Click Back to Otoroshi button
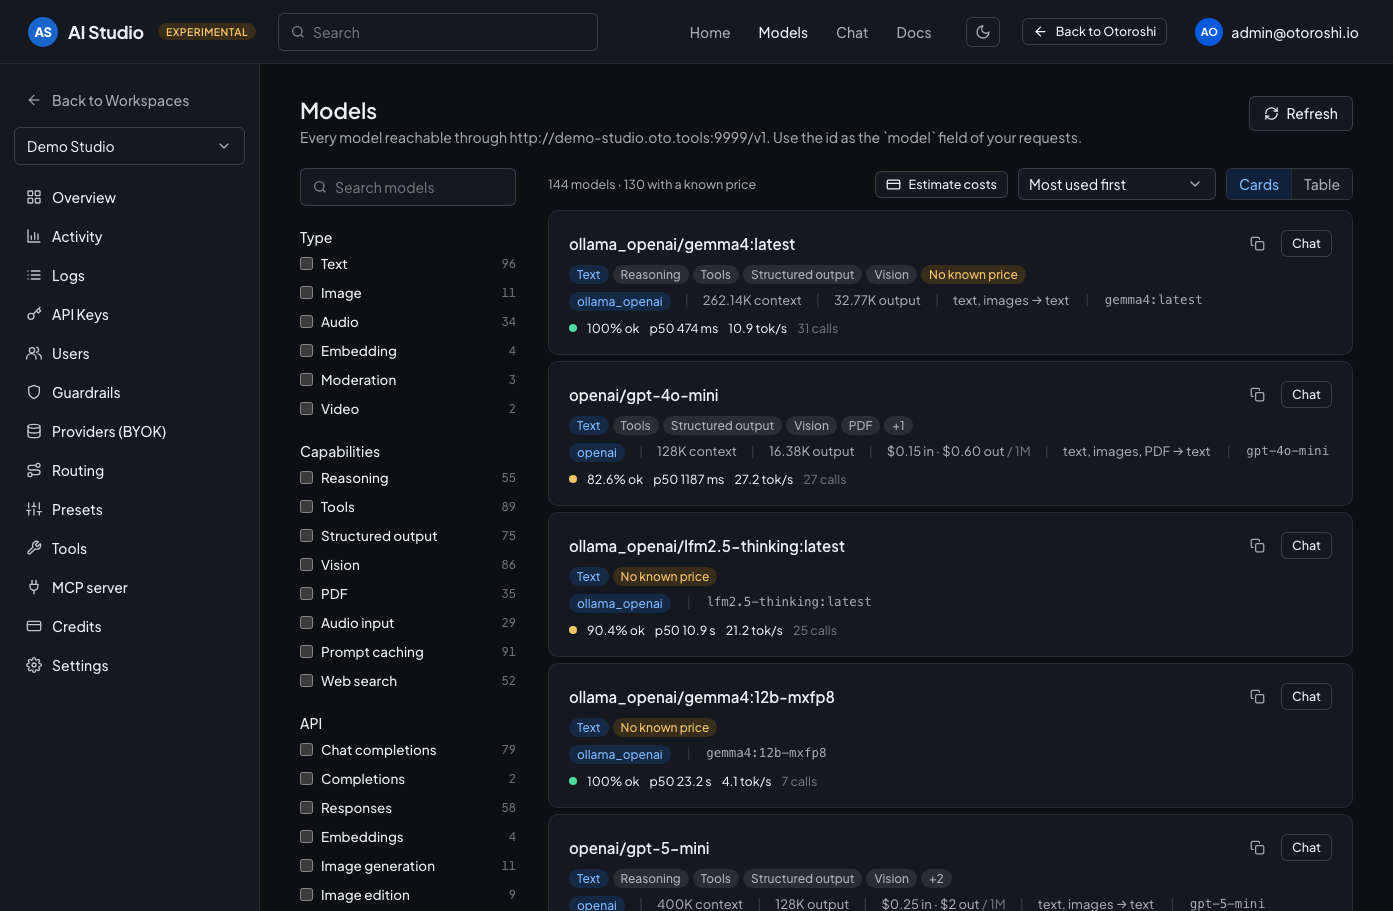 [x=1094, y=32]
